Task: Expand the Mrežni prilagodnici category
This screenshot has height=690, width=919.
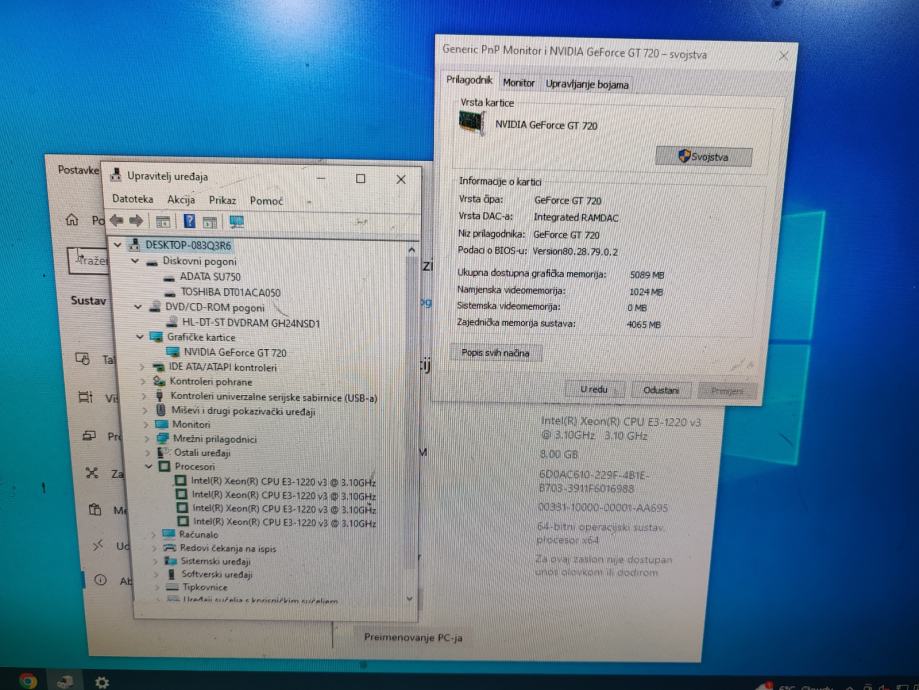Action: [147, 439]
